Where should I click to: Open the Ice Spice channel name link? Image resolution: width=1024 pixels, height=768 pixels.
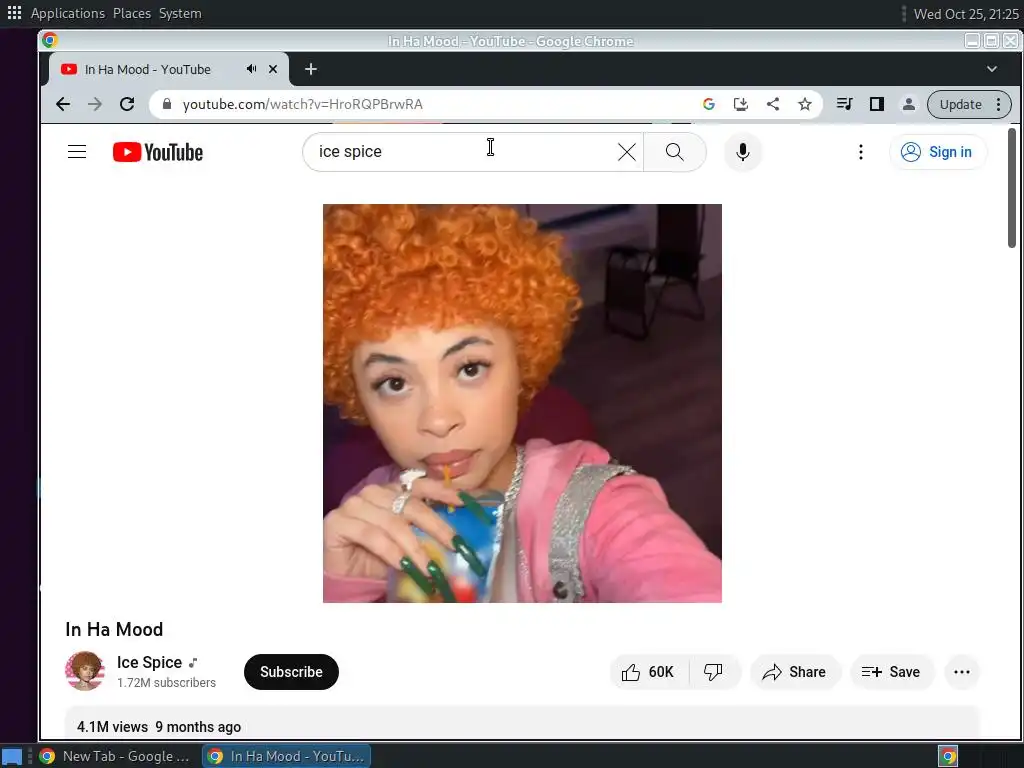click(x=150, y=662)
